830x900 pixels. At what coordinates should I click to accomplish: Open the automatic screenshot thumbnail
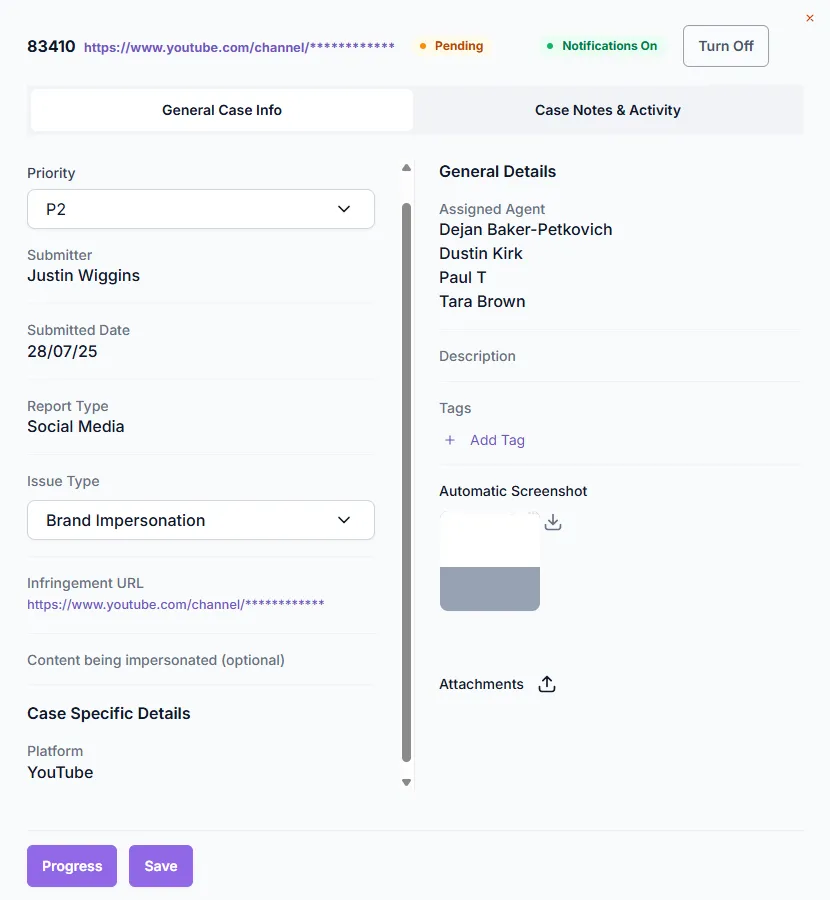pos(490,561)
